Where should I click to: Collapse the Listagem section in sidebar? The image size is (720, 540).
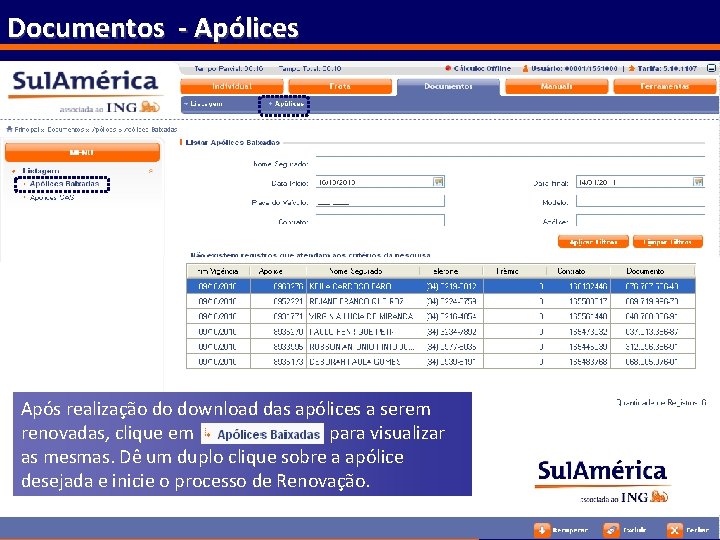(151, 171)
